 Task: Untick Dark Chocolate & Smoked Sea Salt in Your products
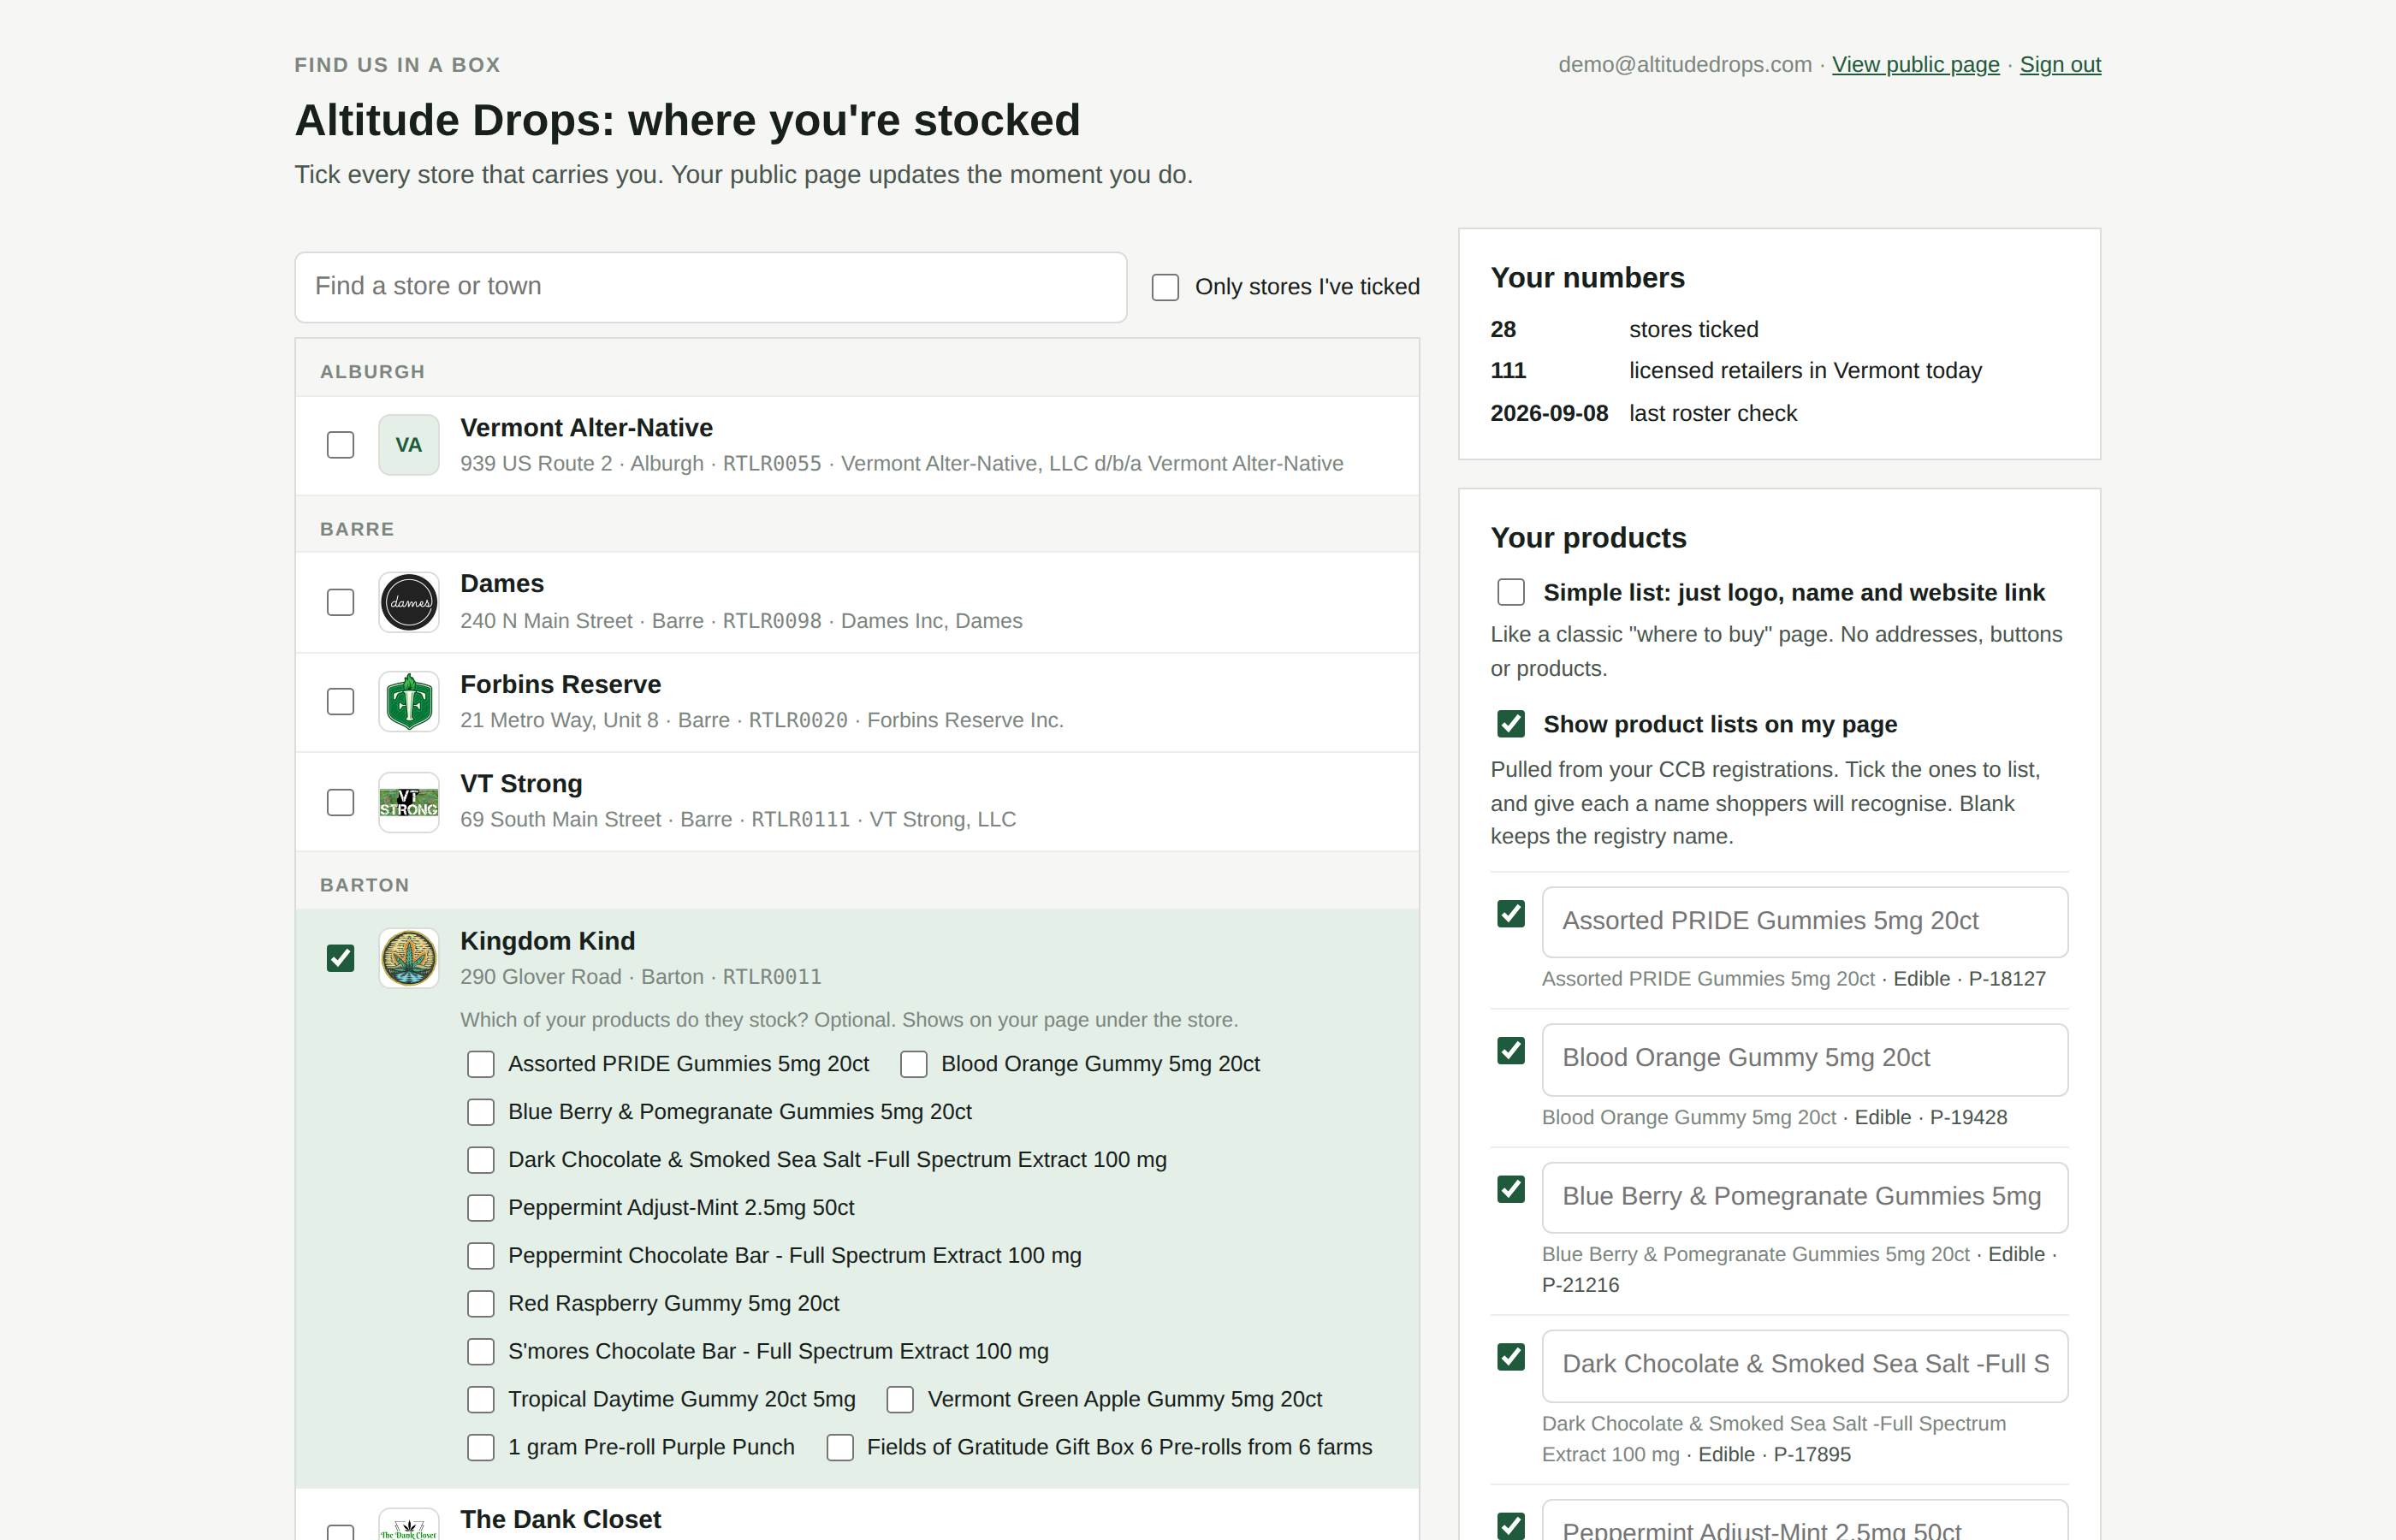click(1511, 1357)
